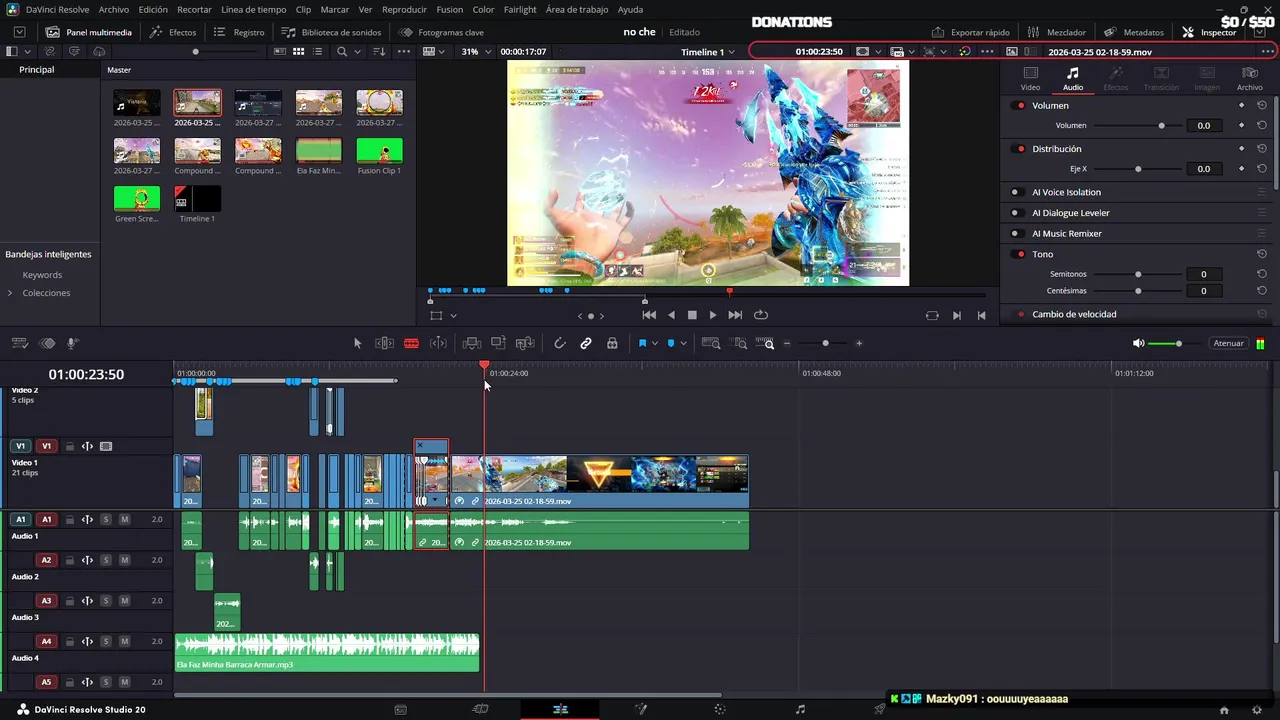Click the blue Flag icon
The image size is (1280, 720).
[x=642, y=343]
